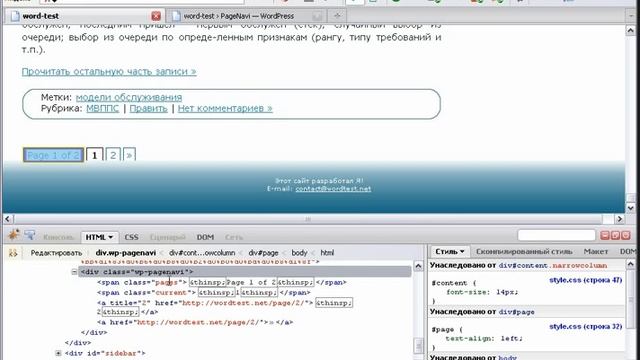Image resolution: width=640 pixels, height=360 pixels.
Task: Collapse the div class wp-pagenavi node
Action: tap(74, 272)
